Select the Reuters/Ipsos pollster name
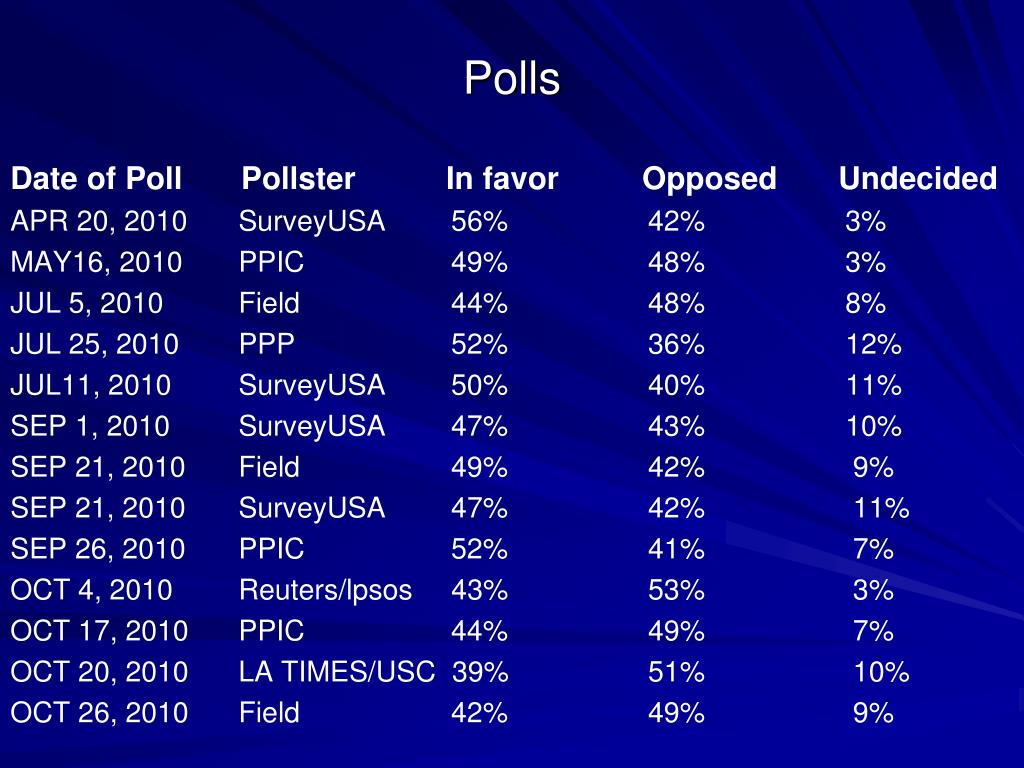 [325, 590]
